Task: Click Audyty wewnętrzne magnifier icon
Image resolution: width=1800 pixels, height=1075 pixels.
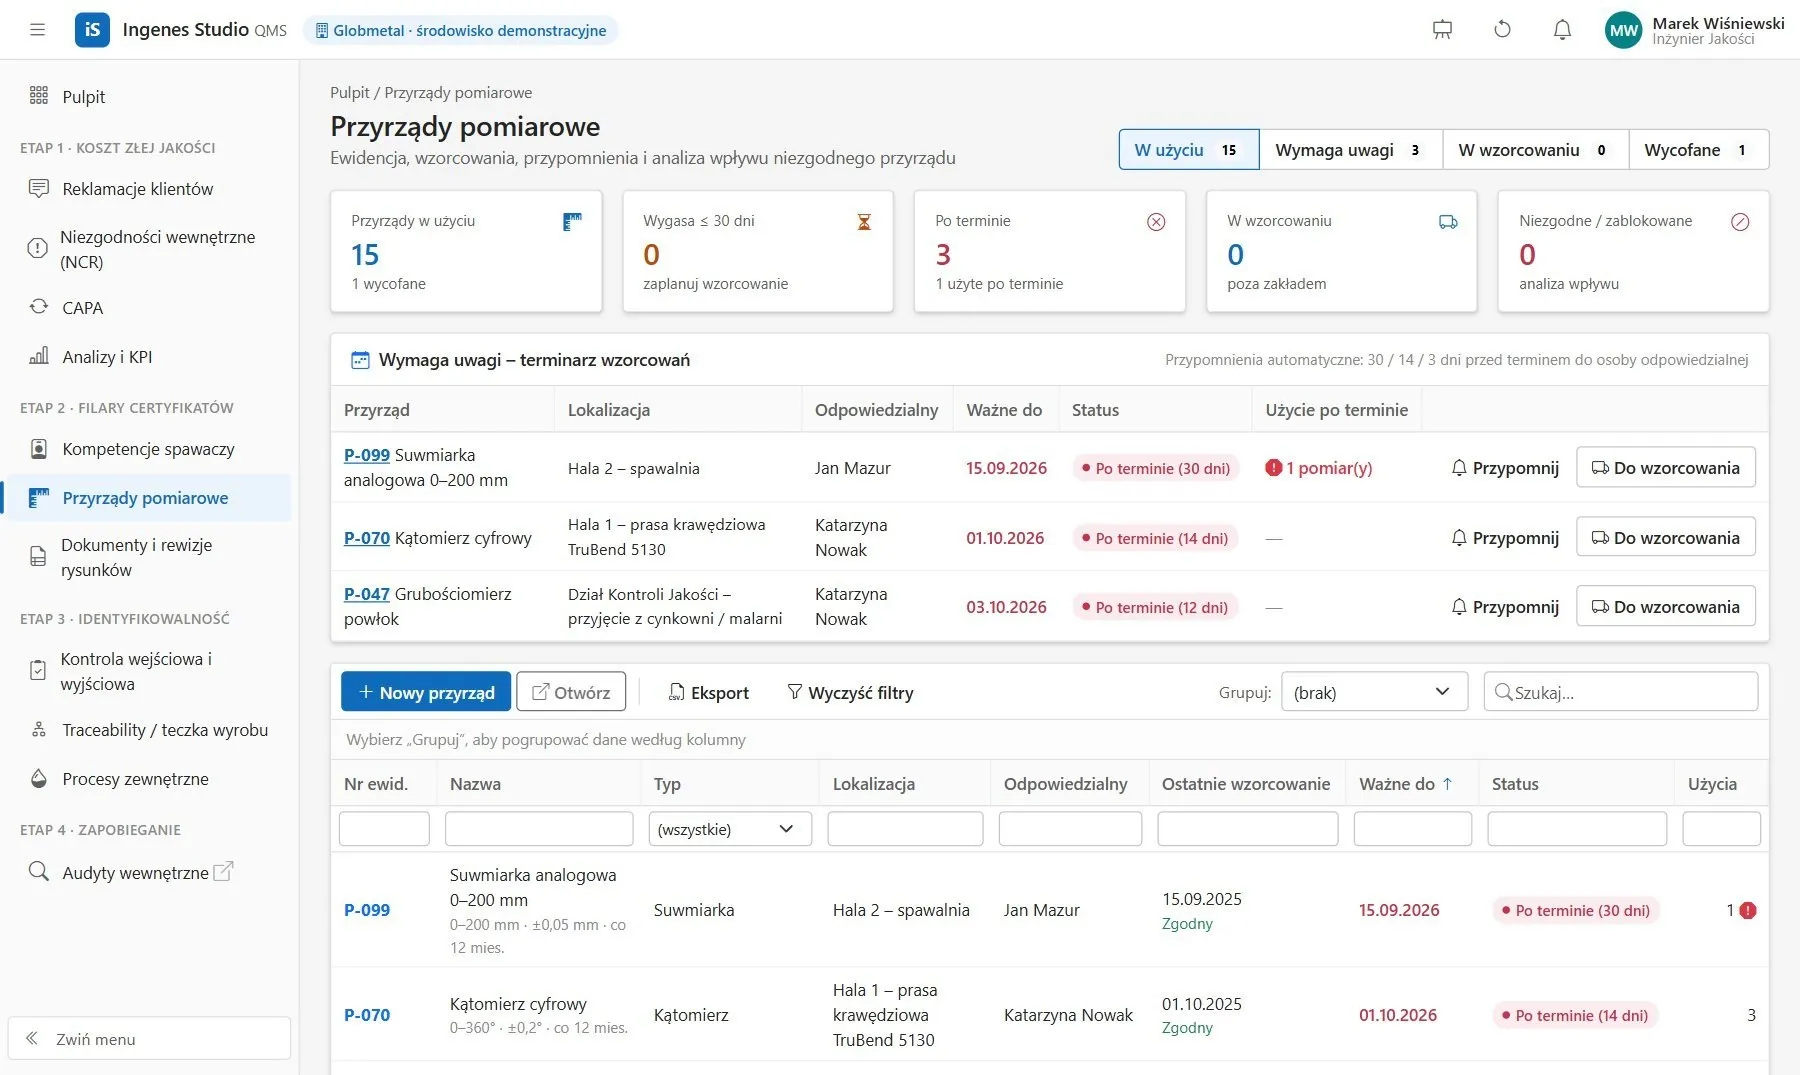Action: 39,872
